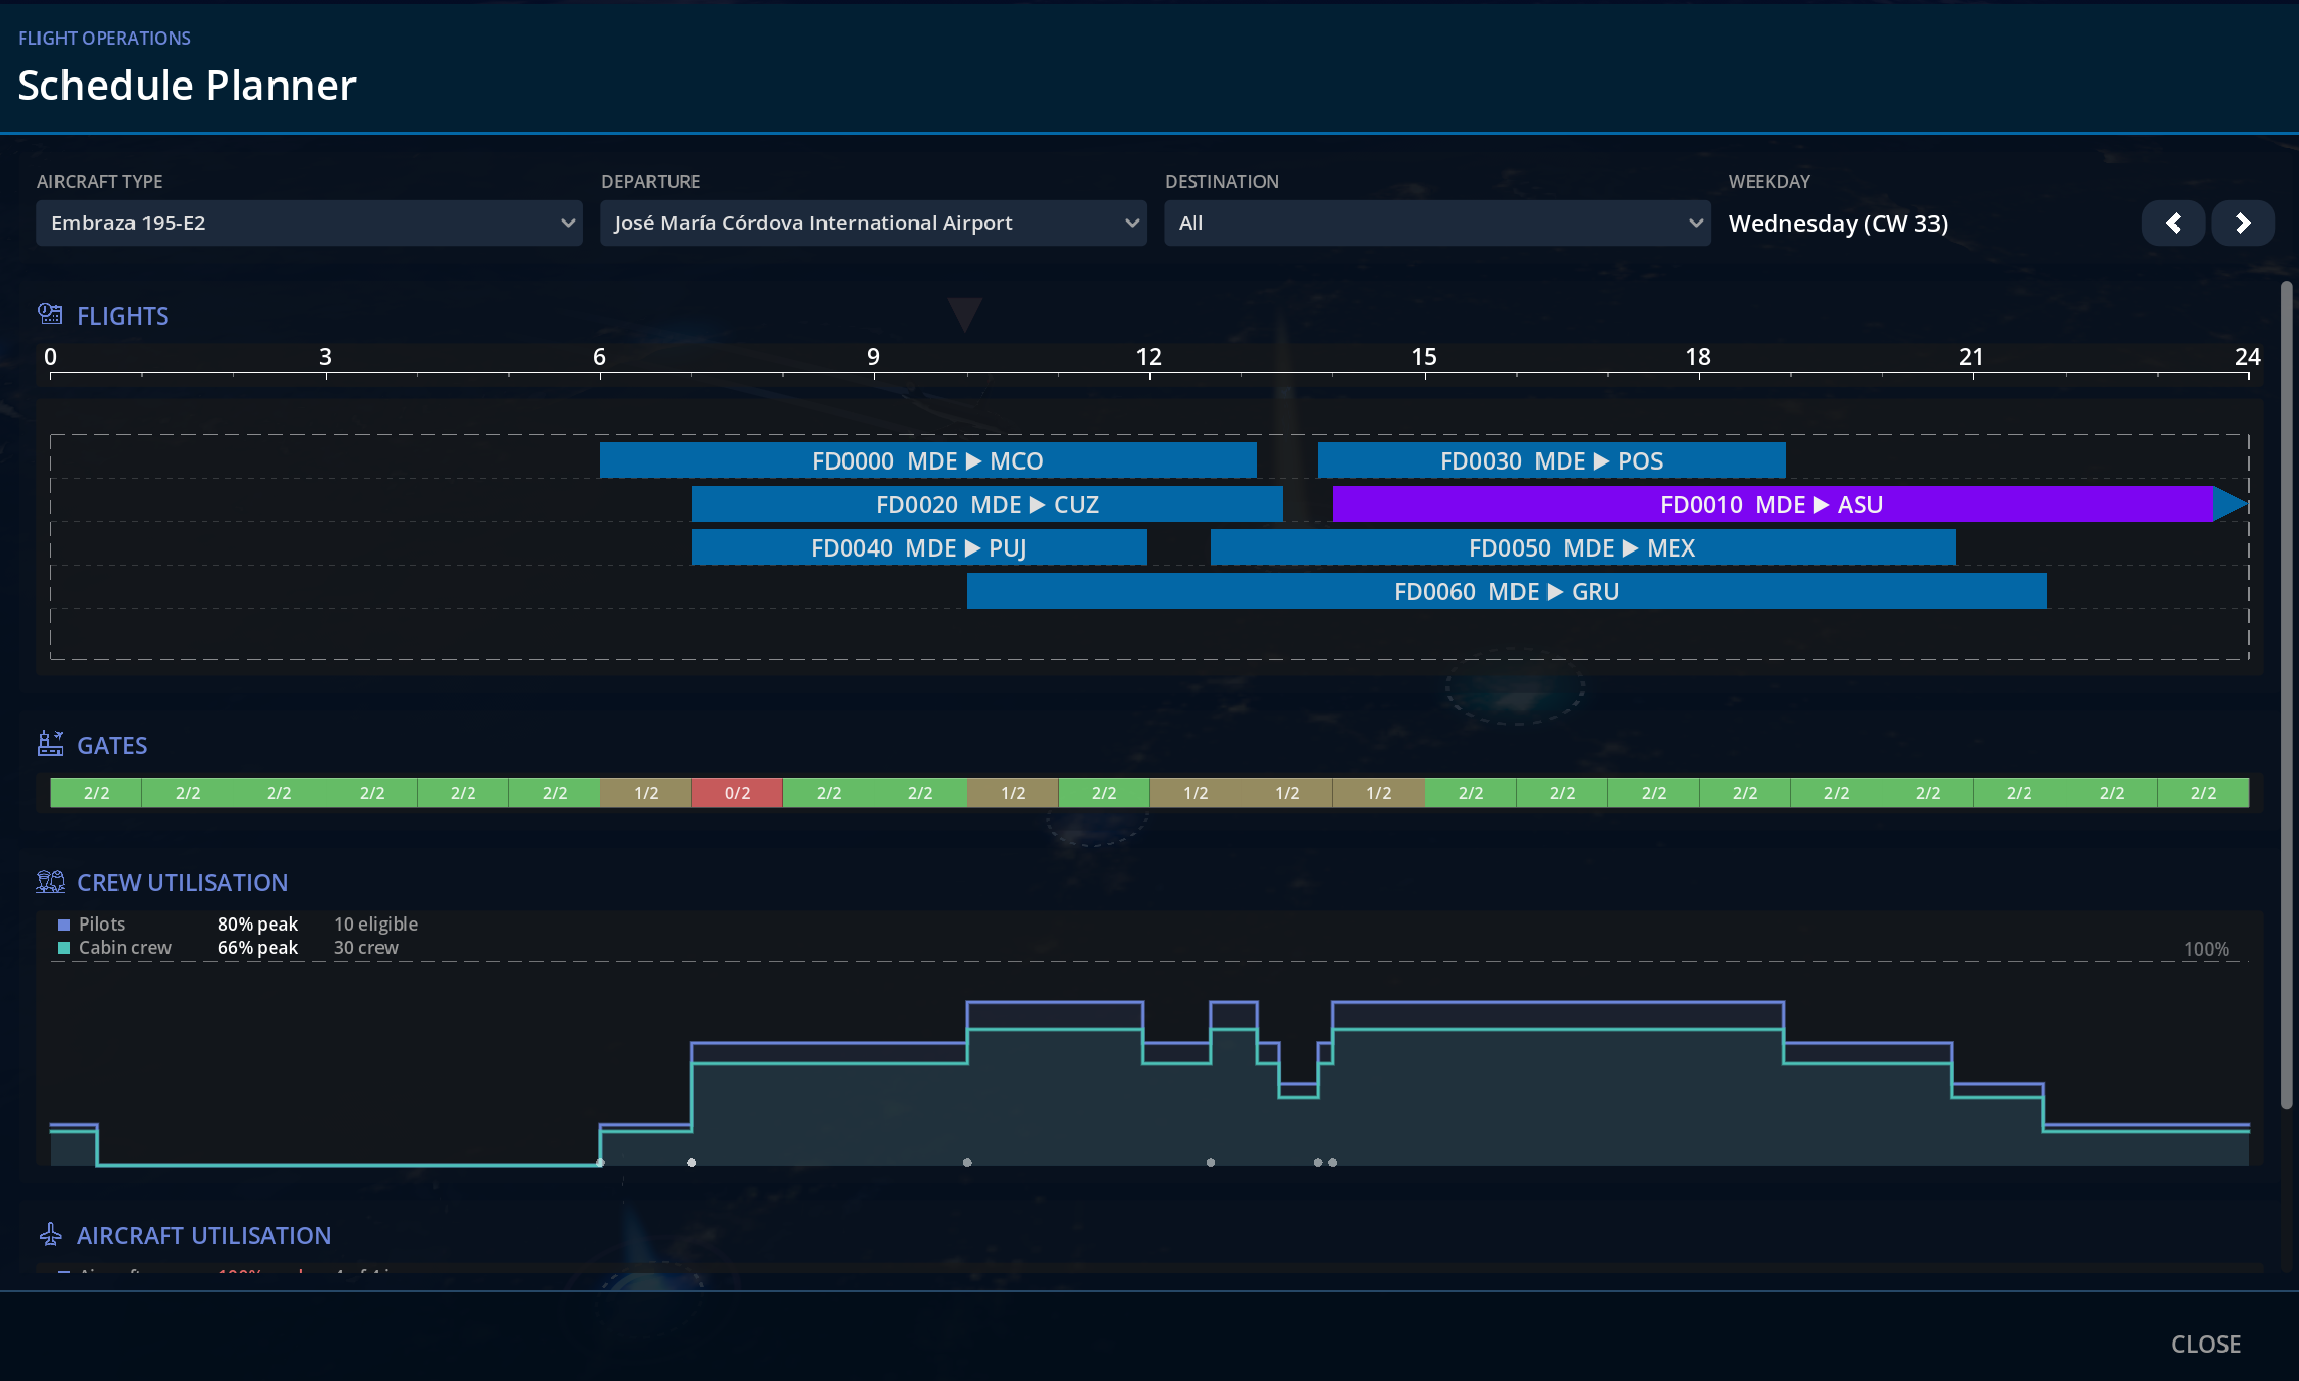
Task: Click the Pilots purple legend swatch
Action: [64, 925]
